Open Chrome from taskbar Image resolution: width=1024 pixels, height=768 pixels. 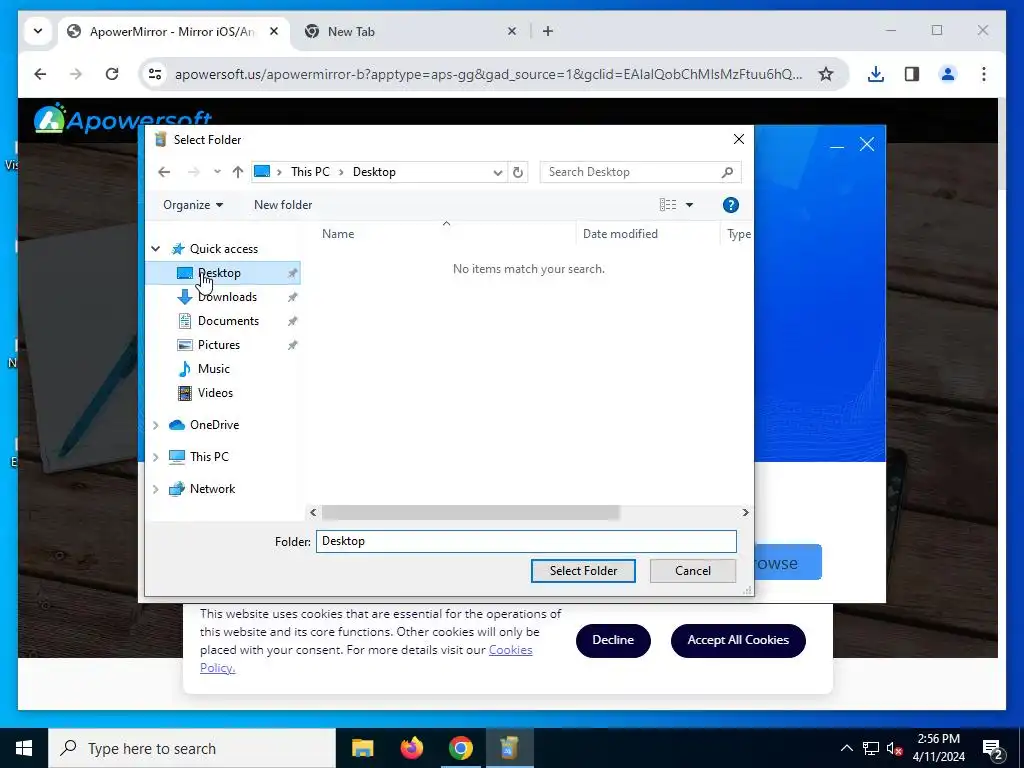coord(460,748)
